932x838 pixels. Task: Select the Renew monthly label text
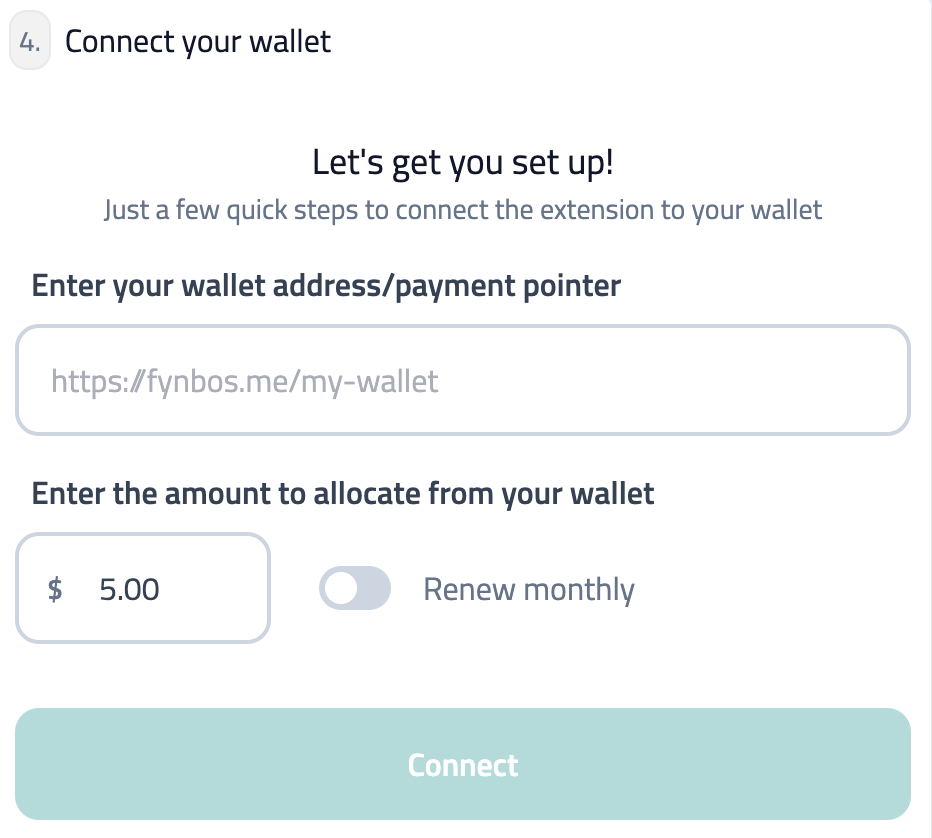tap(528, 589)
